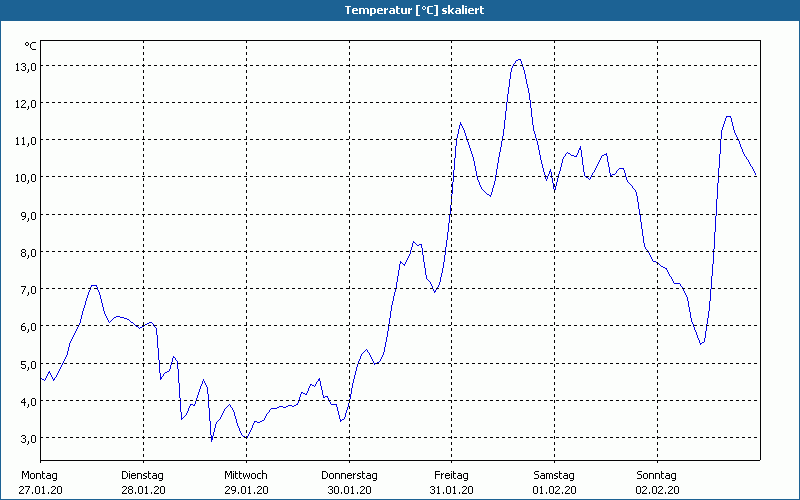Select the 13,0 y-axis label
The width and height of the screenshot is (800, 500).
point(25,66)
